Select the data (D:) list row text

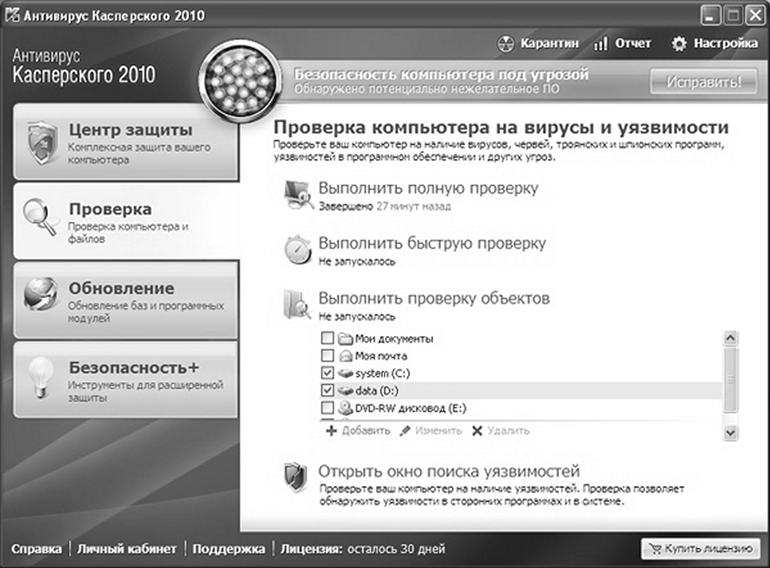click(377, 391)
